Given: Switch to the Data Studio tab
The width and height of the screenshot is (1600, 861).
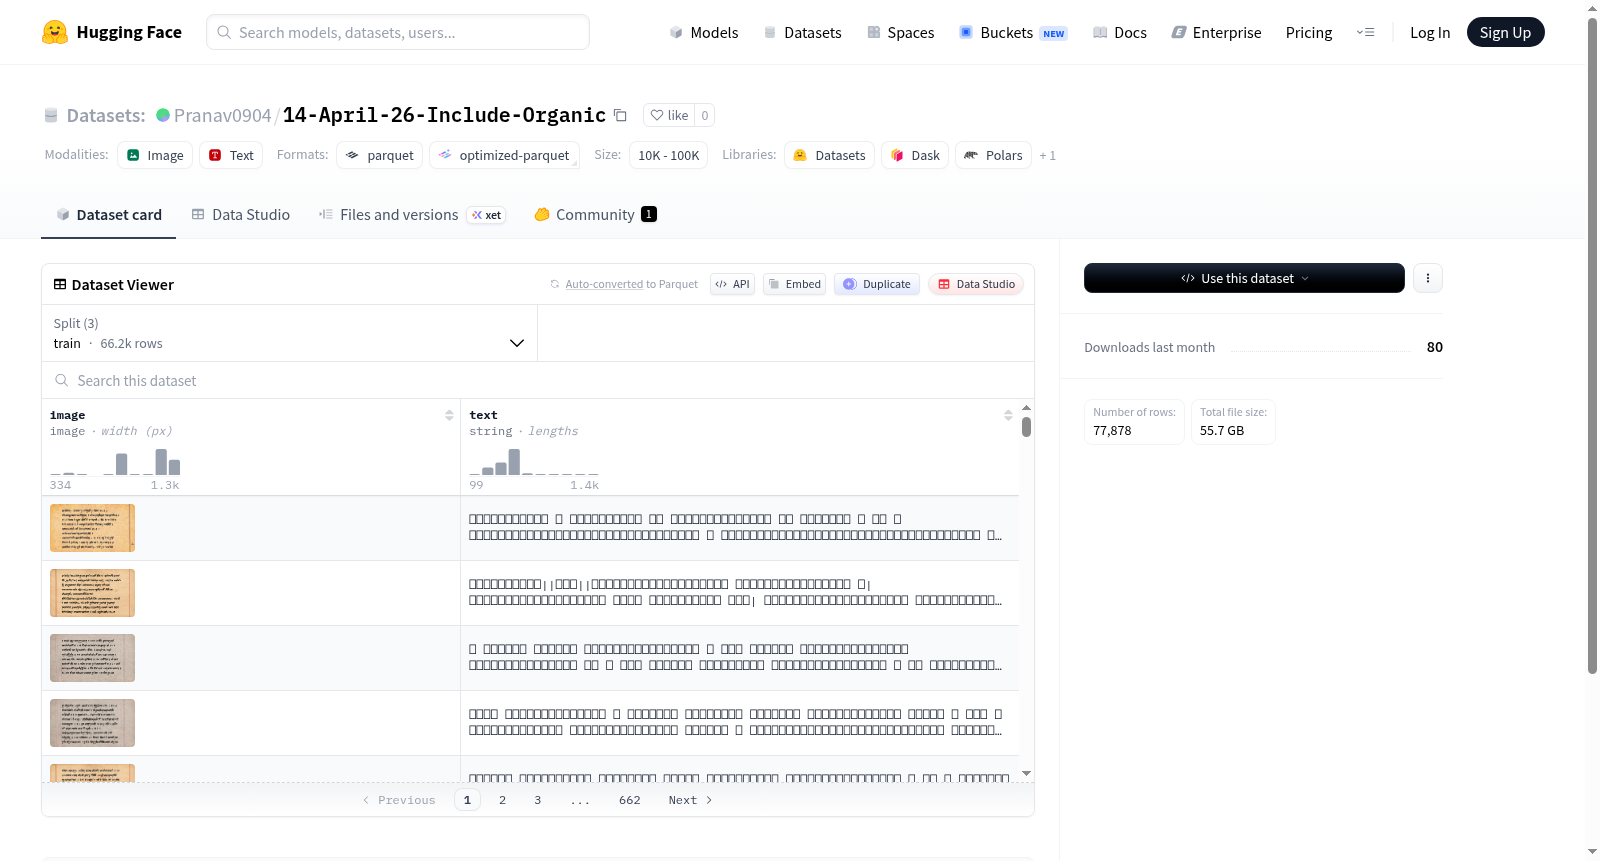Looking at the screenshot, I should [x=241, y=214].
